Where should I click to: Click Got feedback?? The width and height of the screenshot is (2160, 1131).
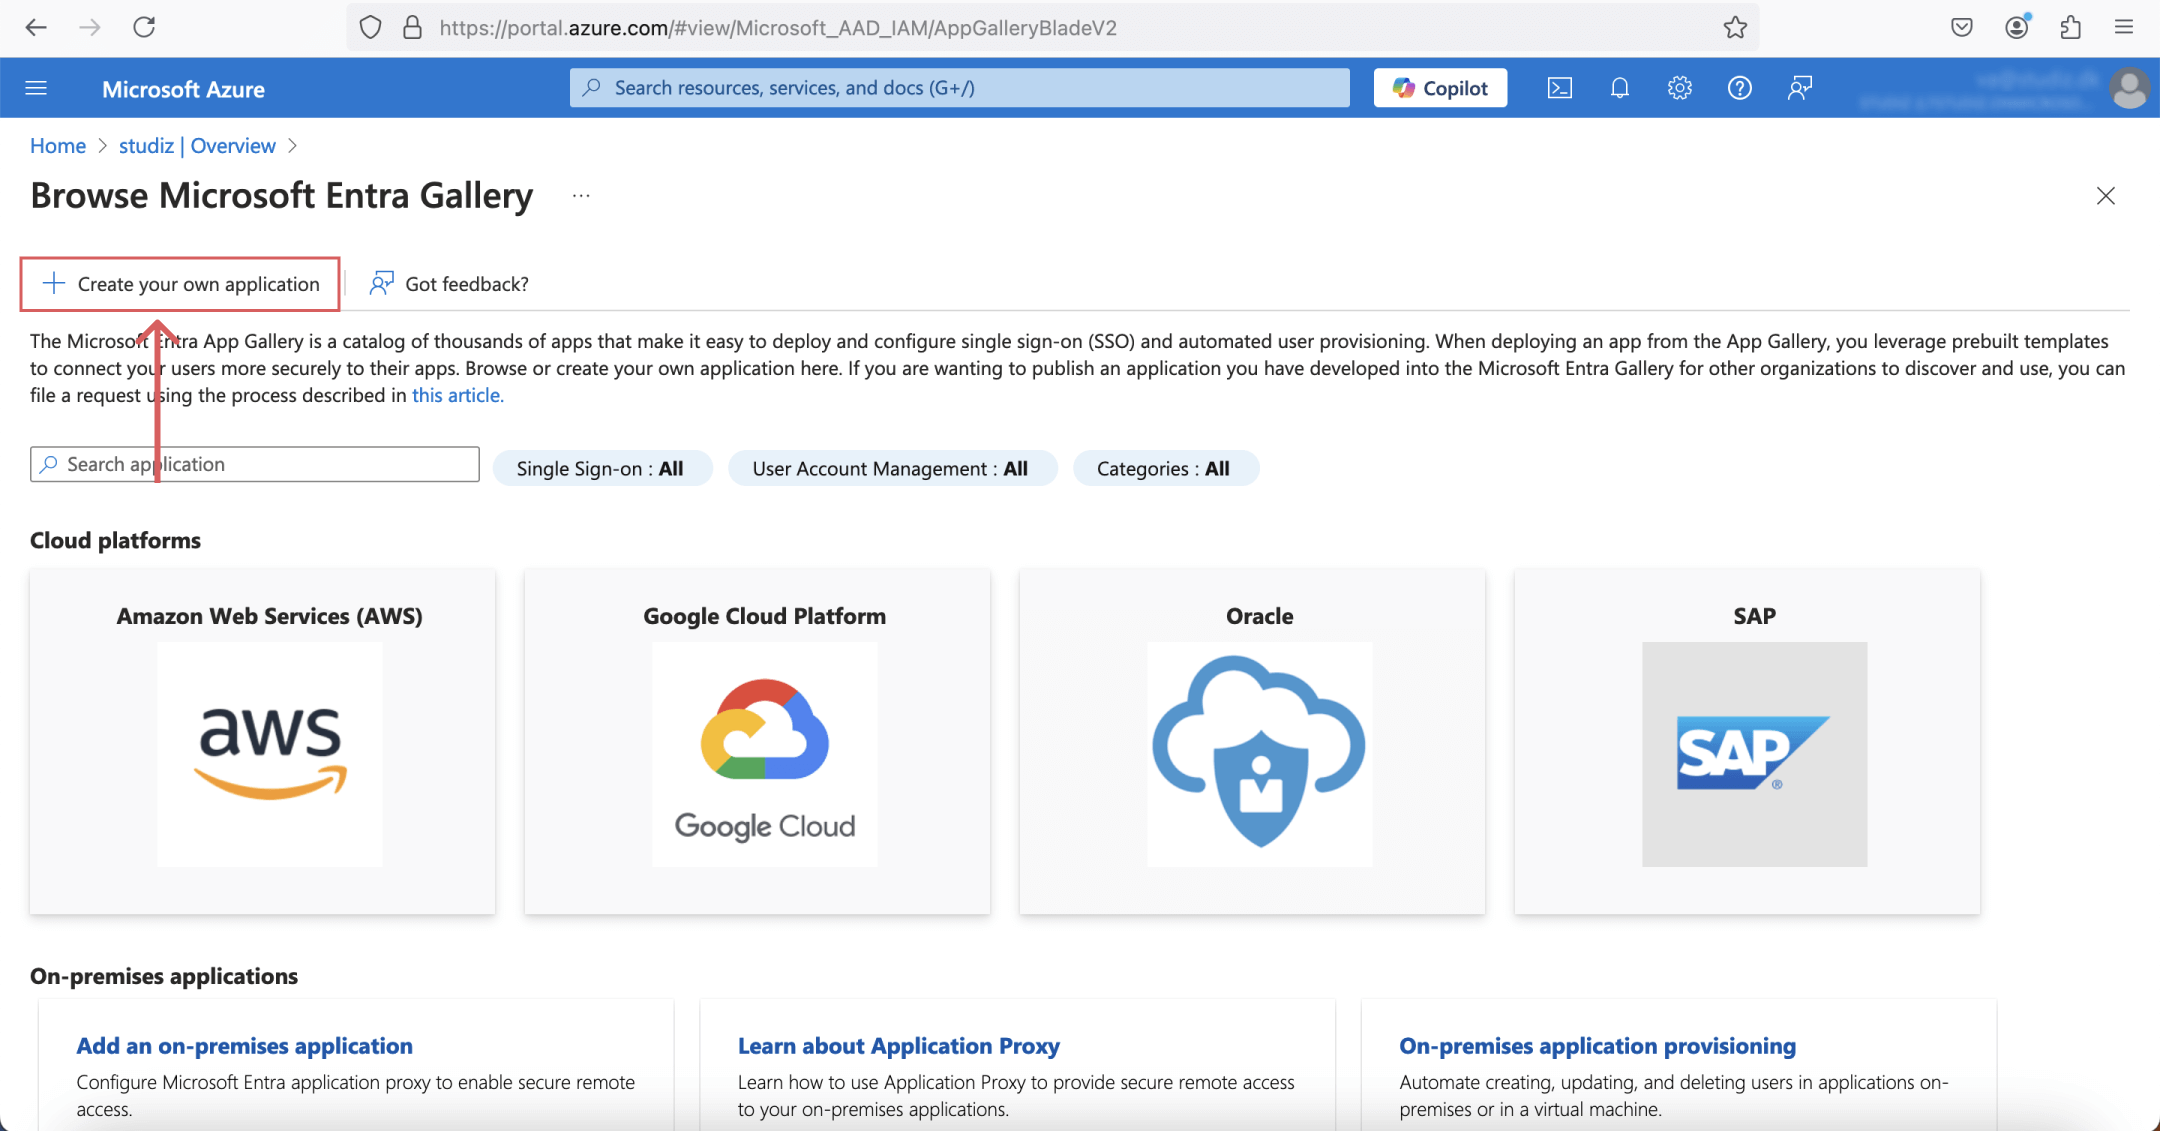449,284
